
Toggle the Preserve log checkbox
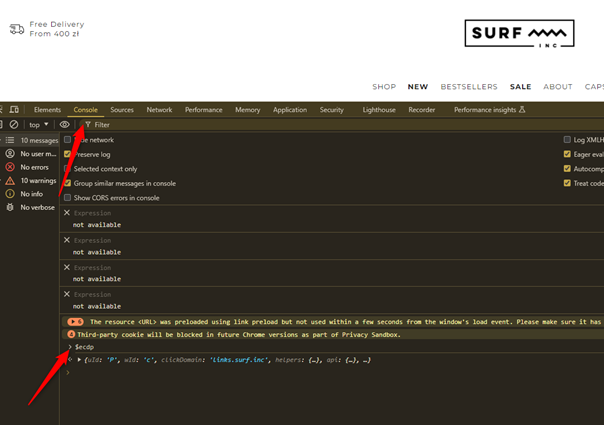68,155
